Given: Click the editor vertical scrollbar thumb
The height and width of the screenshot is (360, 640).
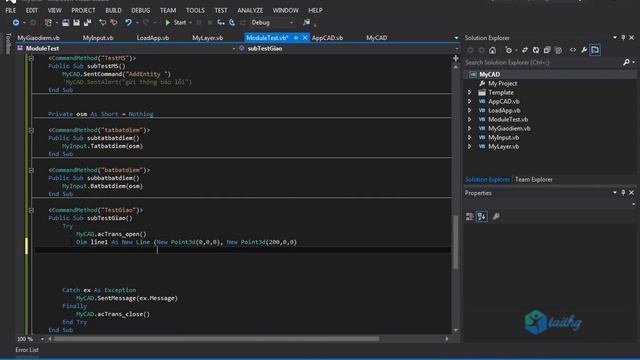Looking at the screenshot, I should click(456, 242).
